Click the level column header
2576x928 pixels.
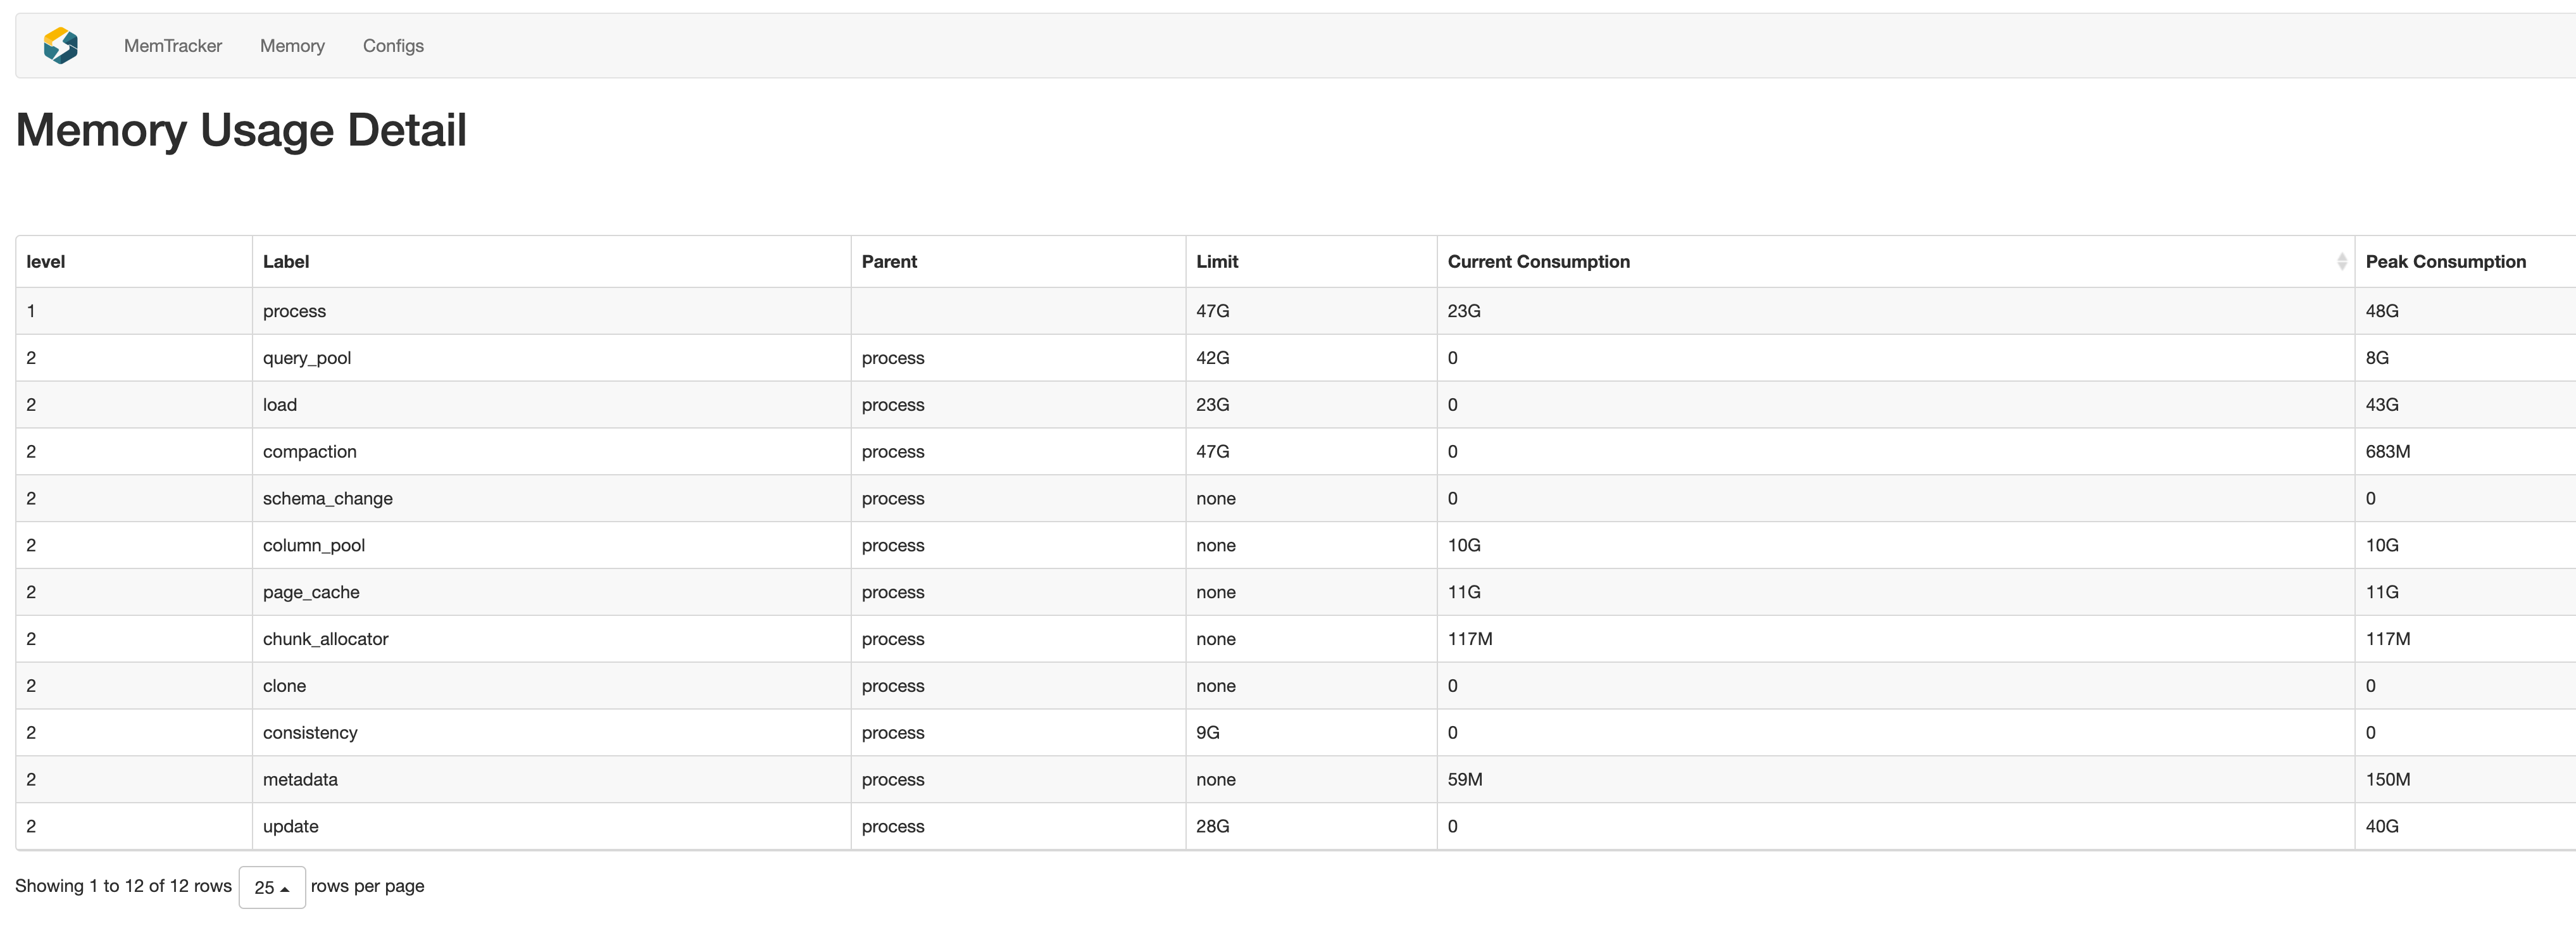(x=134, y=262)
